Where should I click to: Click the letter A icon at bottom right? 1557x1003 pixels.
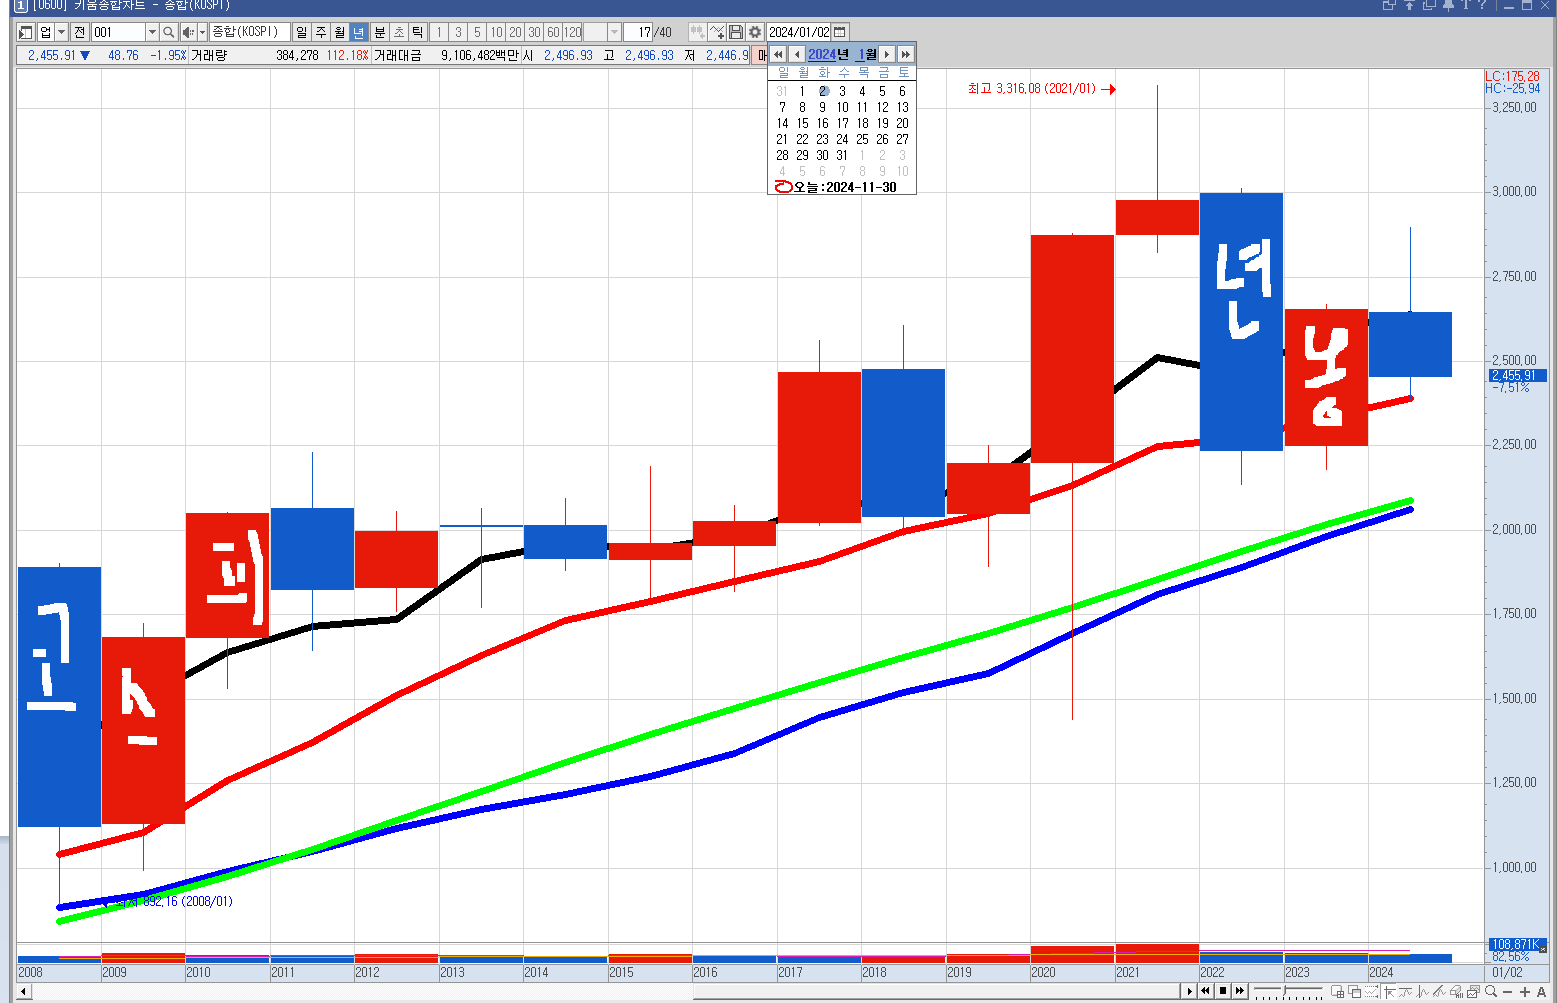point(1541,991)
